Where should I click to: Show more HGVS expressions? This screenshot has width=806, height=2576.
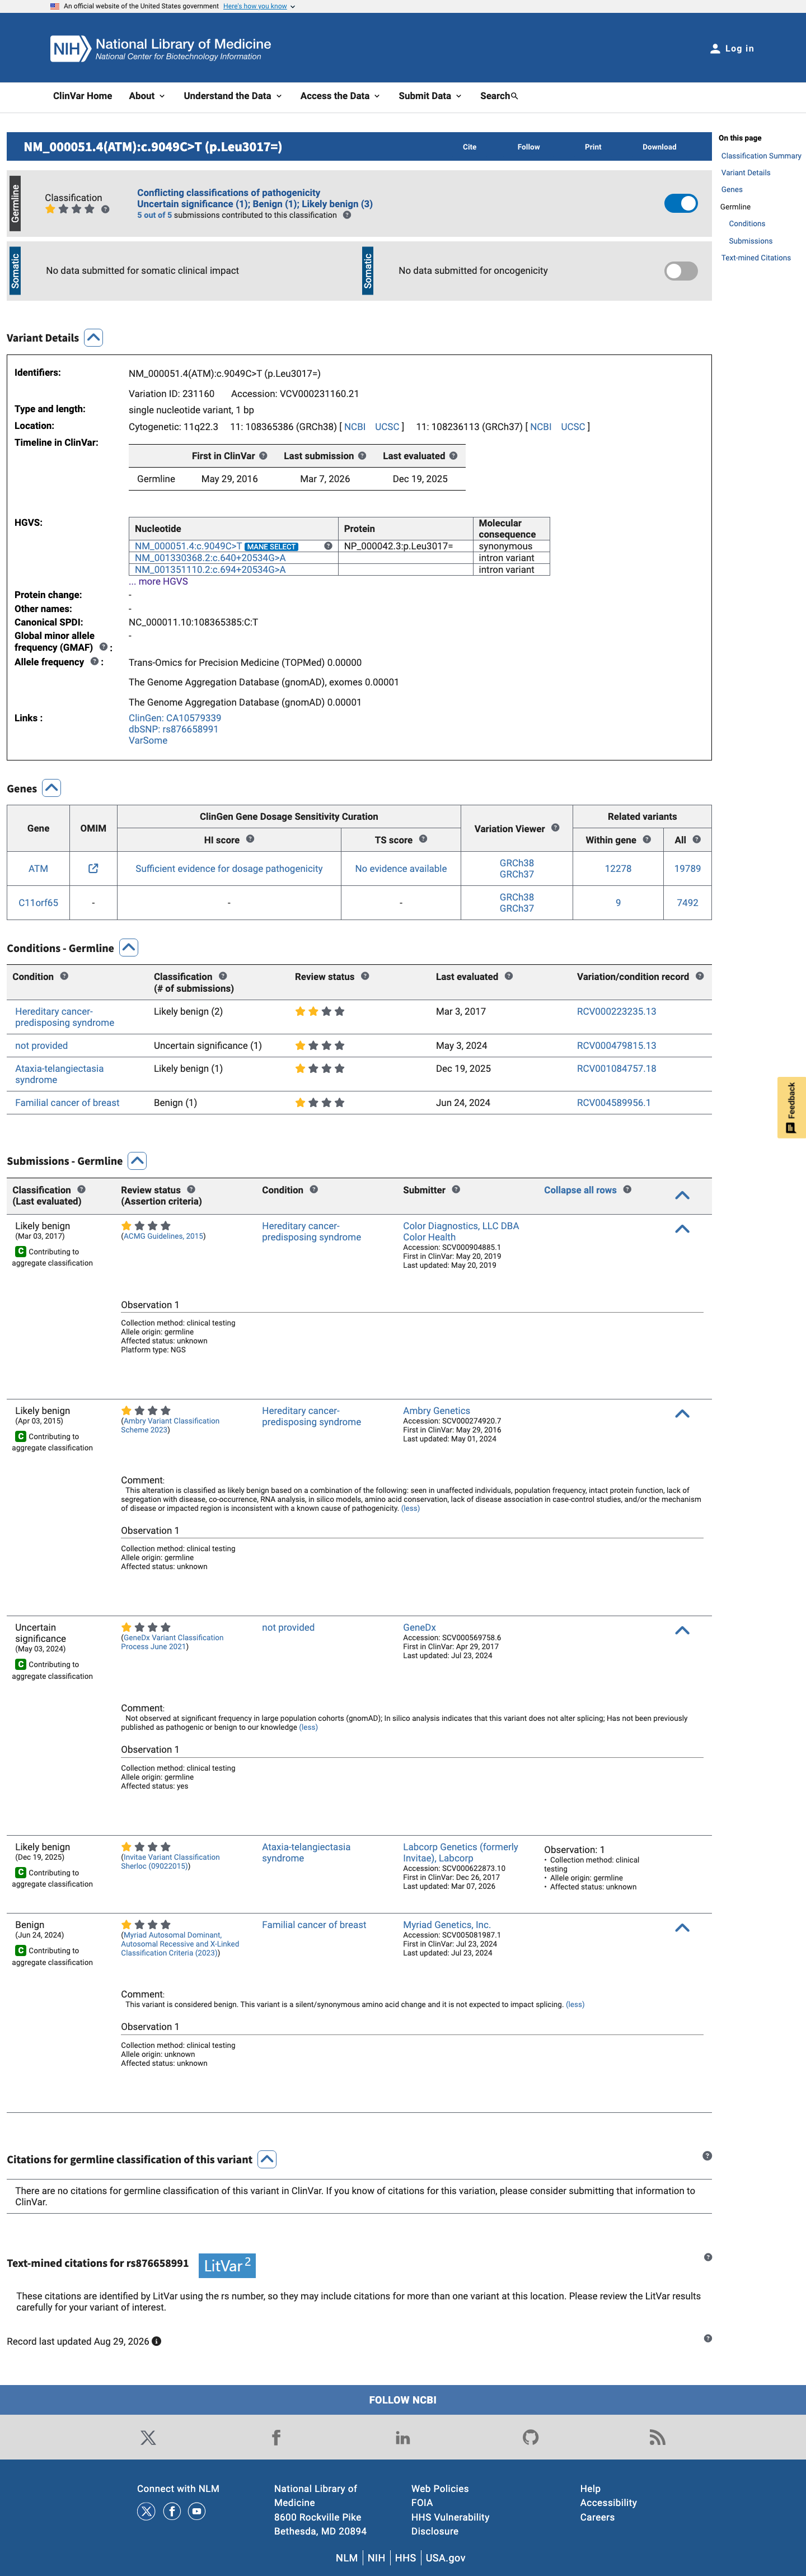point(158,581)
